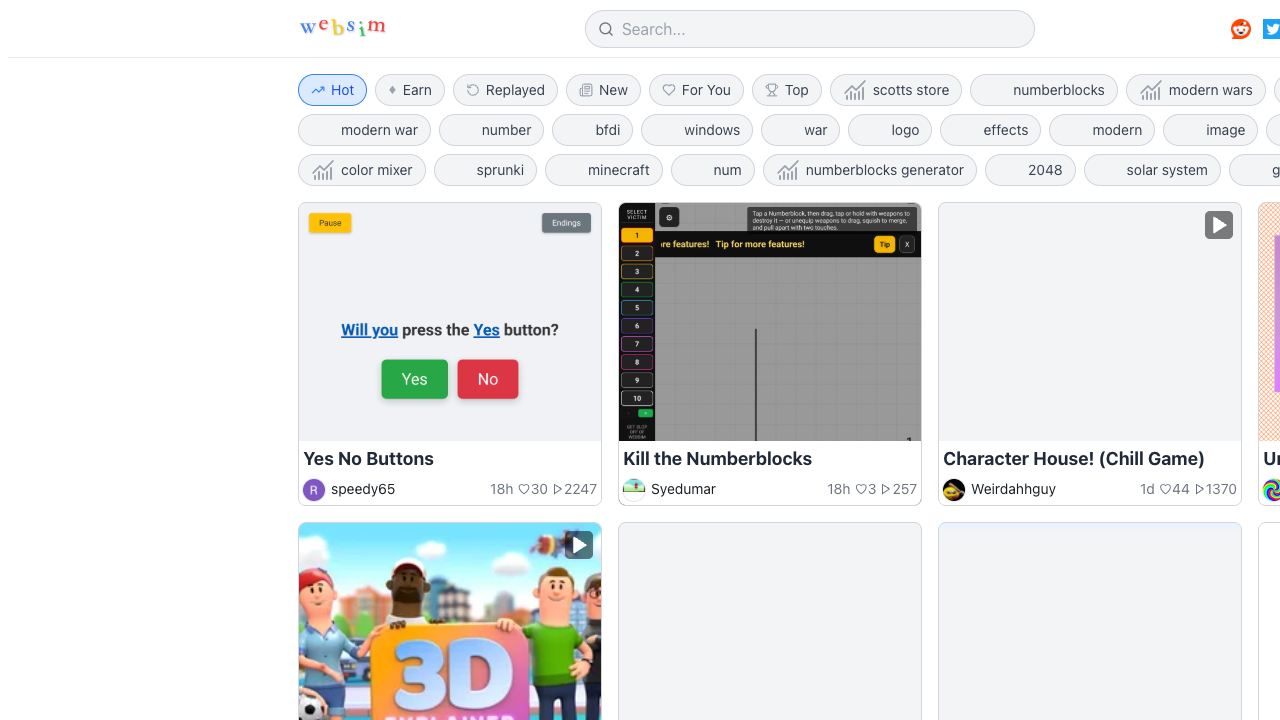Click the For You heart icon

point(669,90)
